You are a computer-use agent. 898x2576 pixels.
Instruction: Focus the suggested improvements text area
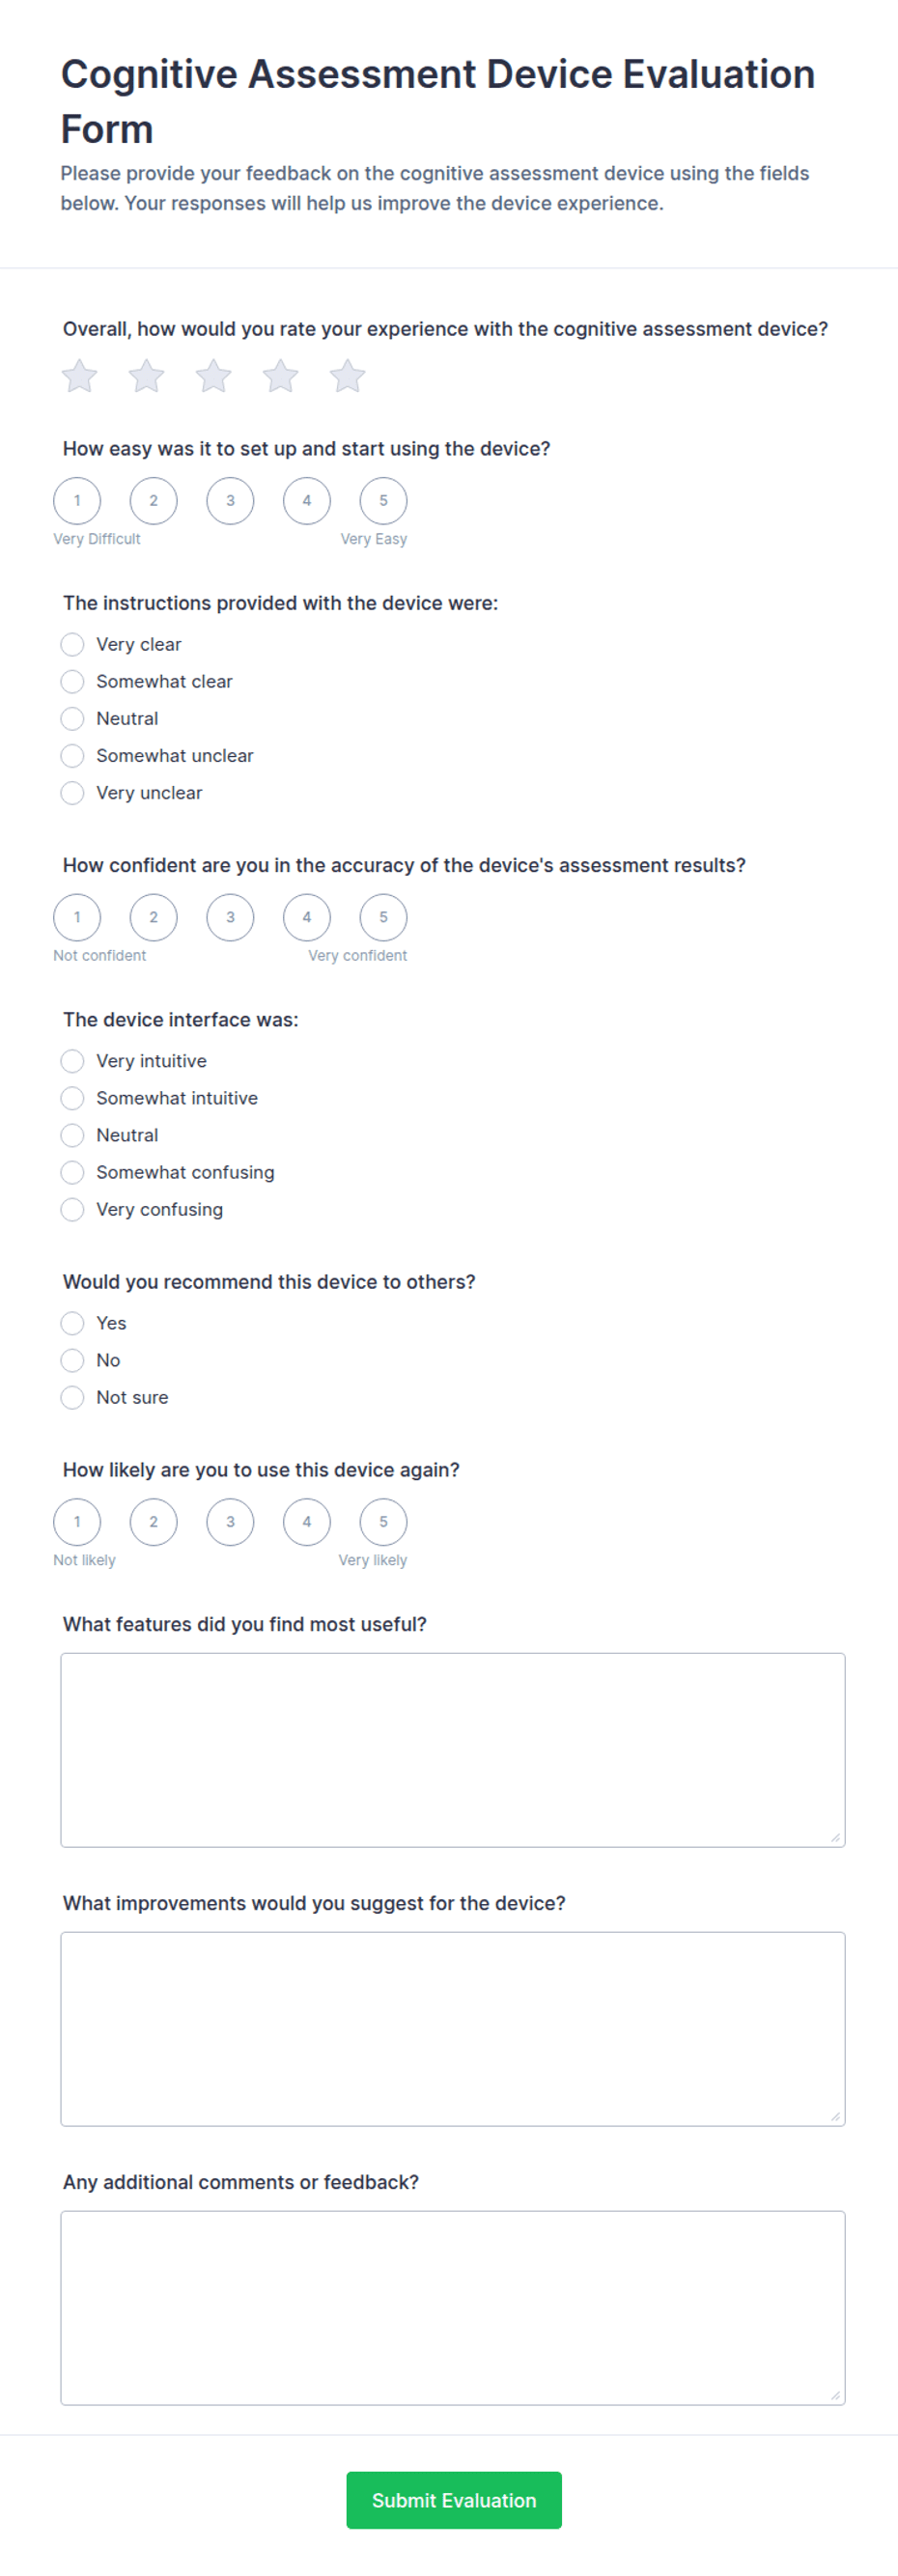pyautogui.click(x=453, y=2029)
